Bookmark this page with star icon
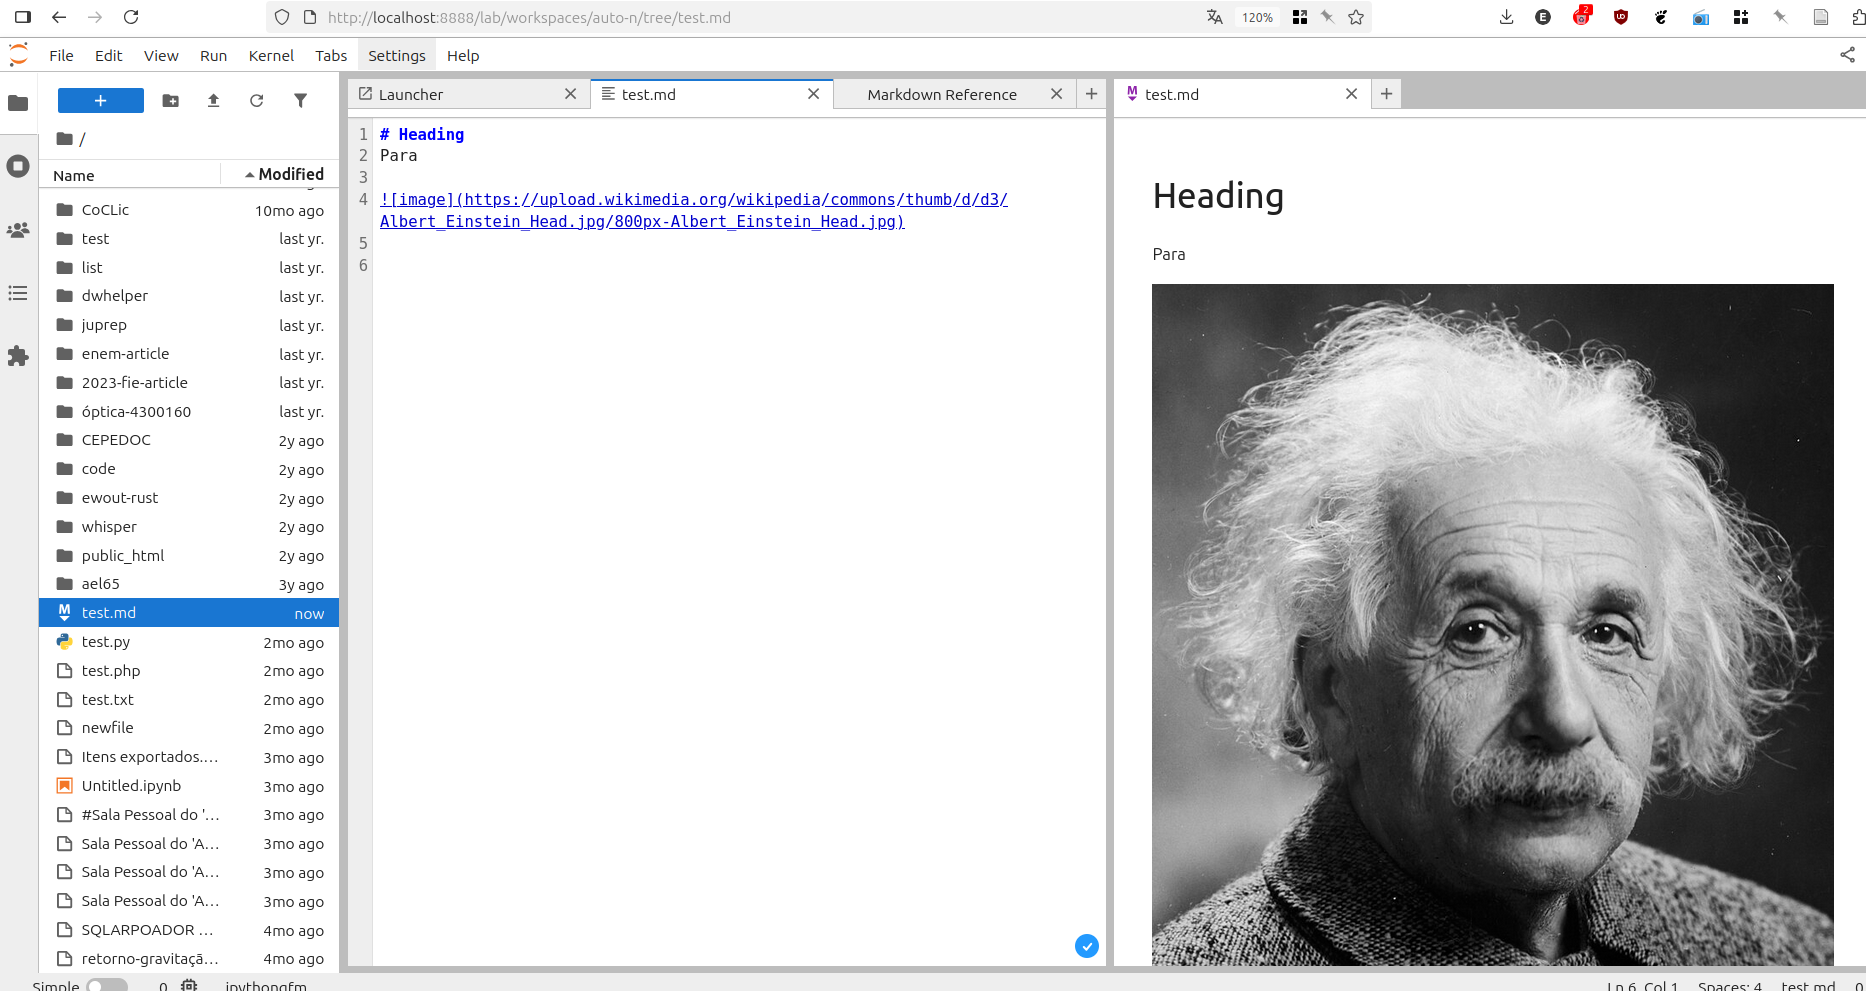 pyautogui.click(x=1356, y=17)
